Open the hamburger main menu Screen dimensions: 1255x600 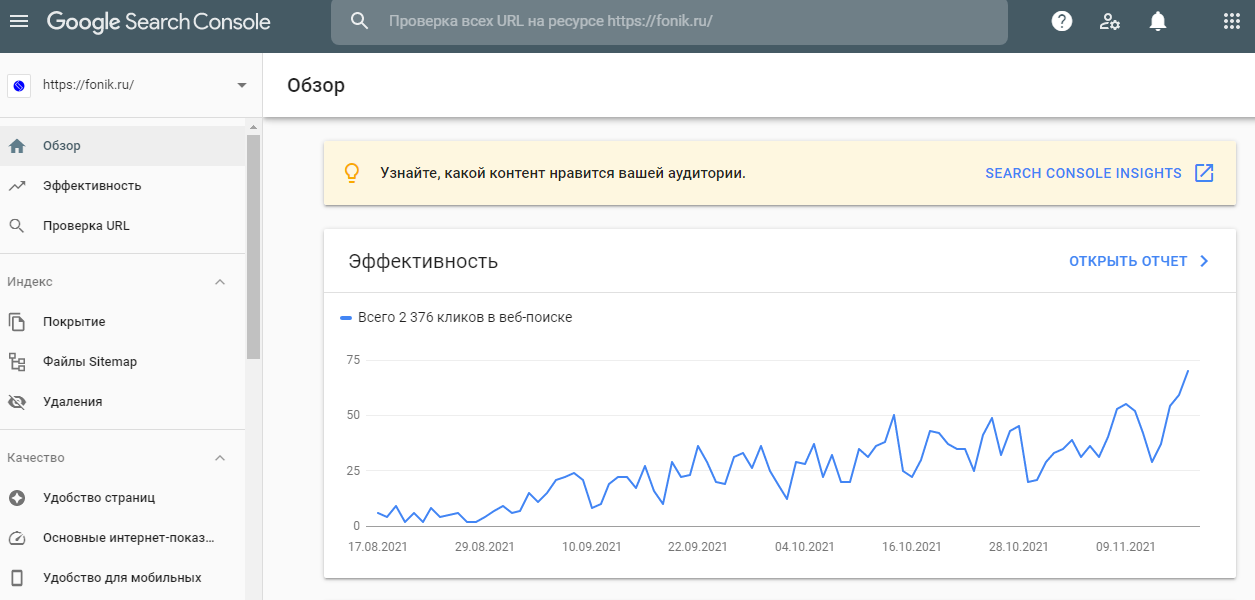click(x=19, y=21)
